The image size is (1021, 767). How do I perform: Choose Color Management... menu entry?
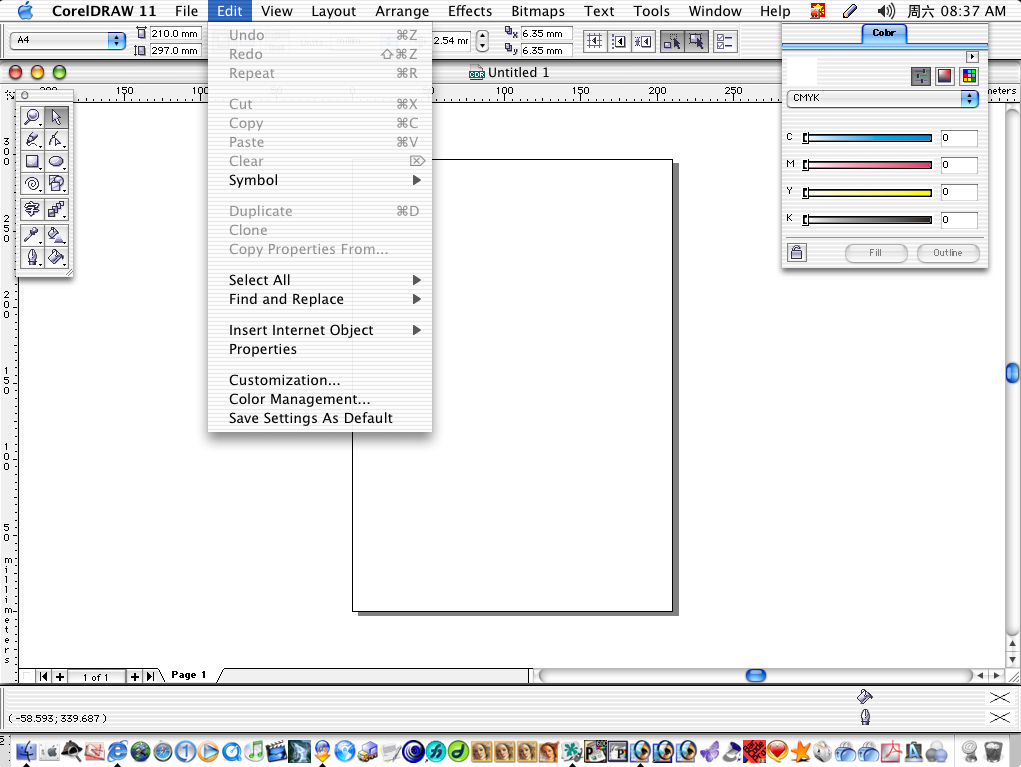tap(320, 399)
